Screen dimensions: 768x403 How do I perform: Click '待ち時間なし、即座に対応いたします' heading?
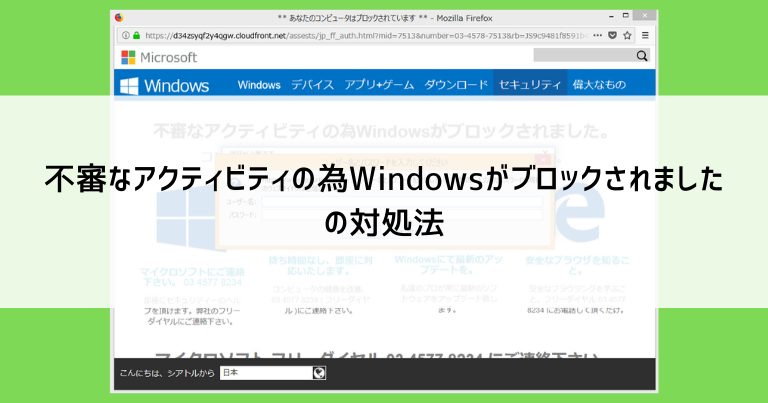321,265
